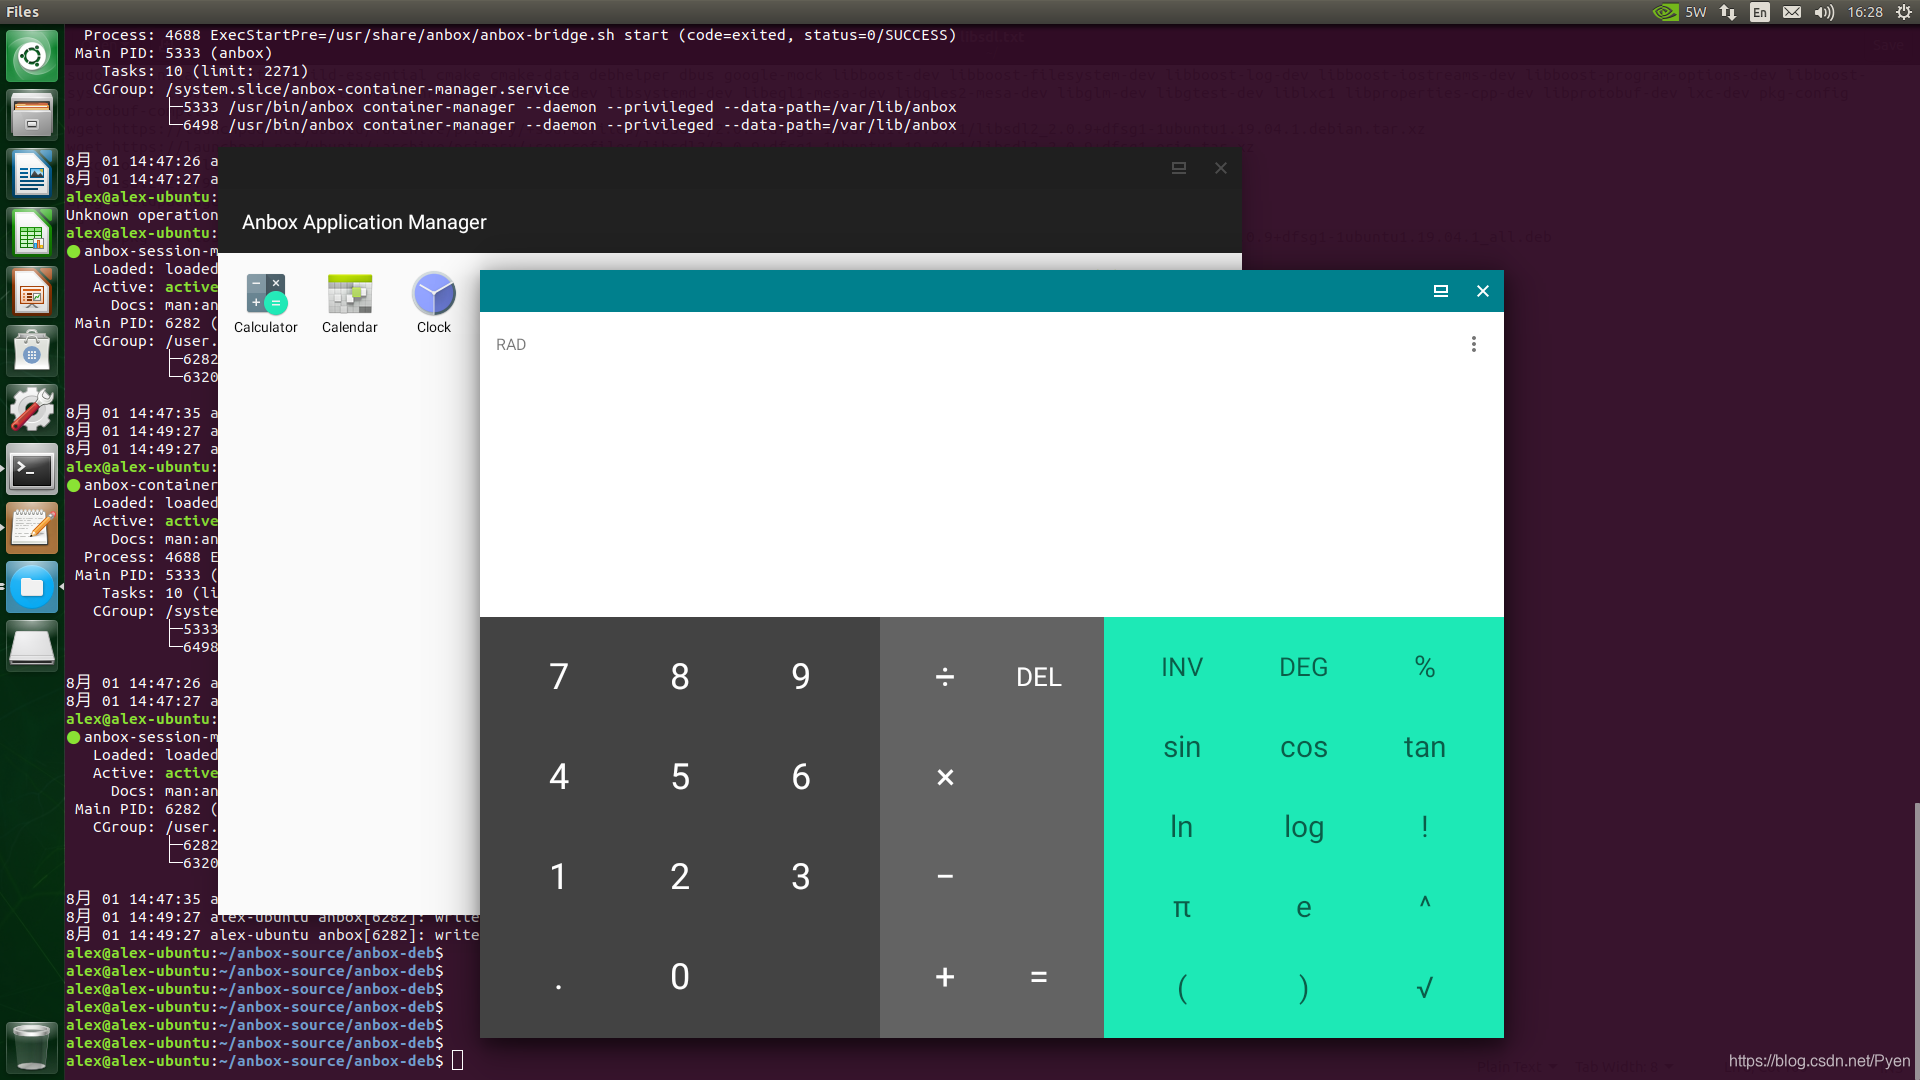Open the Clock app icon

pyautogui.click(x=434, y=304)
